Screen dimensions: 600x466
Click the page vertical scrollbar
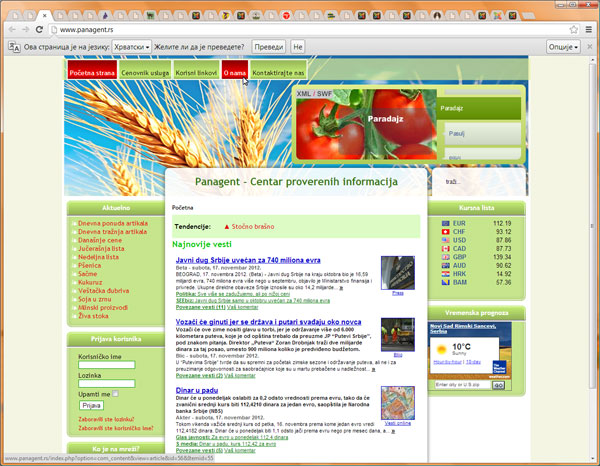[594, 250]
